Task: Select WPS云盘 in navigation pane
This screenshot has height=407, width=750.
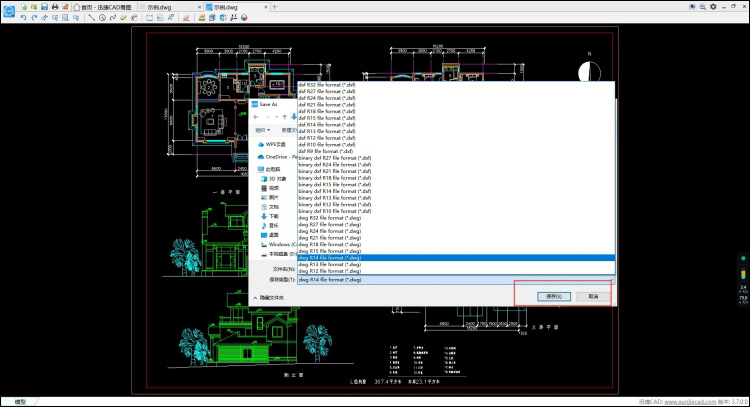Action: pyautogui.click(x=272, y=144)
